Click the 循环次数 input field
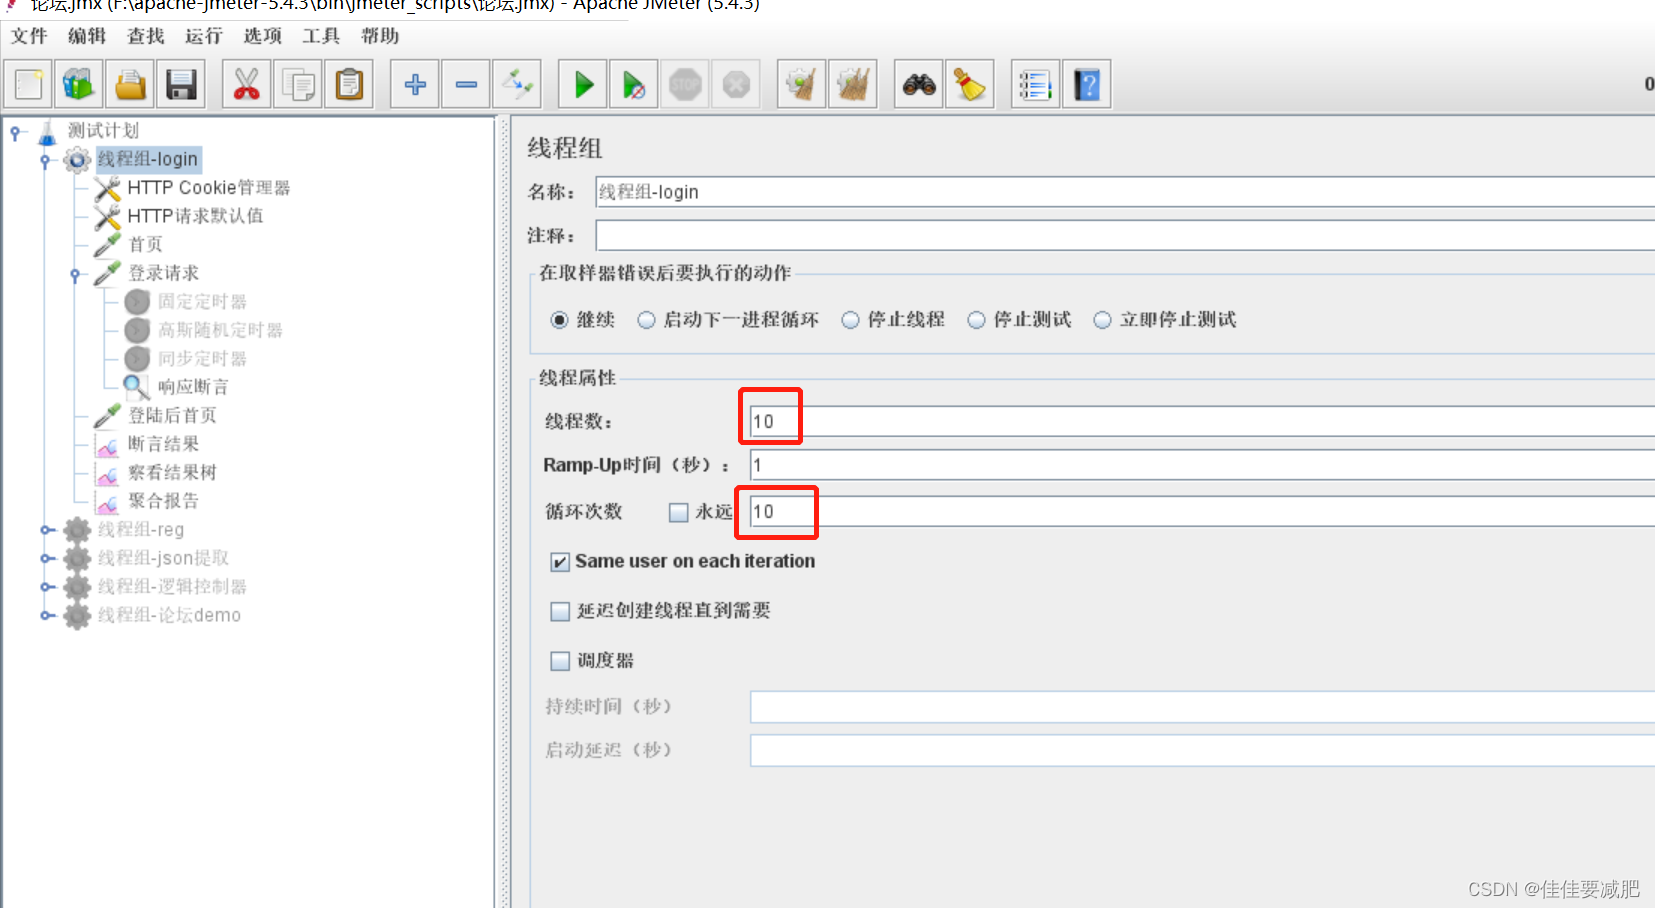 coord(1202,512)
